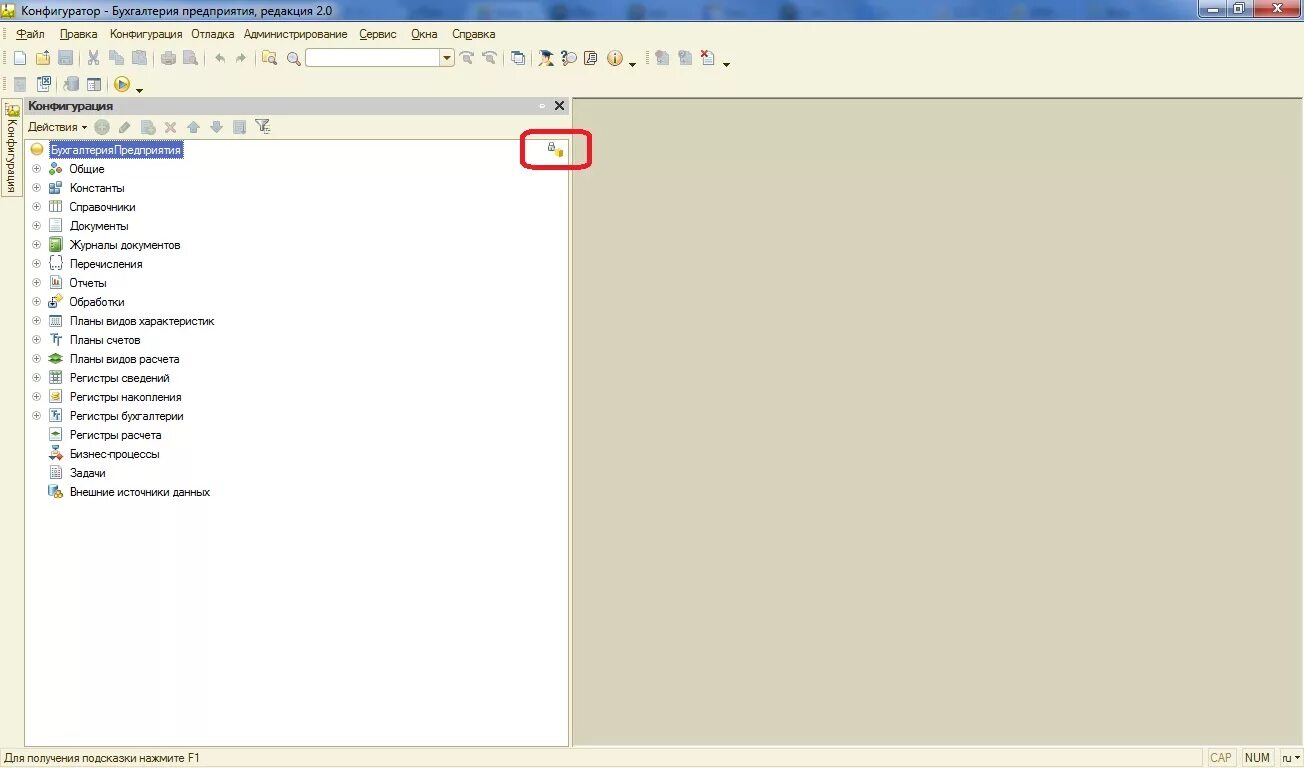The image size is (1304, 768).
Task: Open the Отладка menu
Action: (x=213, y=34)
